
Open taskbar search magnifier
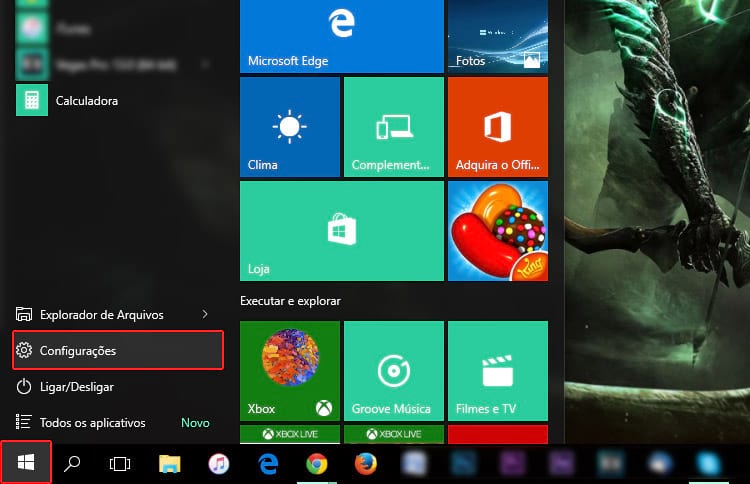tap(72, 463)
